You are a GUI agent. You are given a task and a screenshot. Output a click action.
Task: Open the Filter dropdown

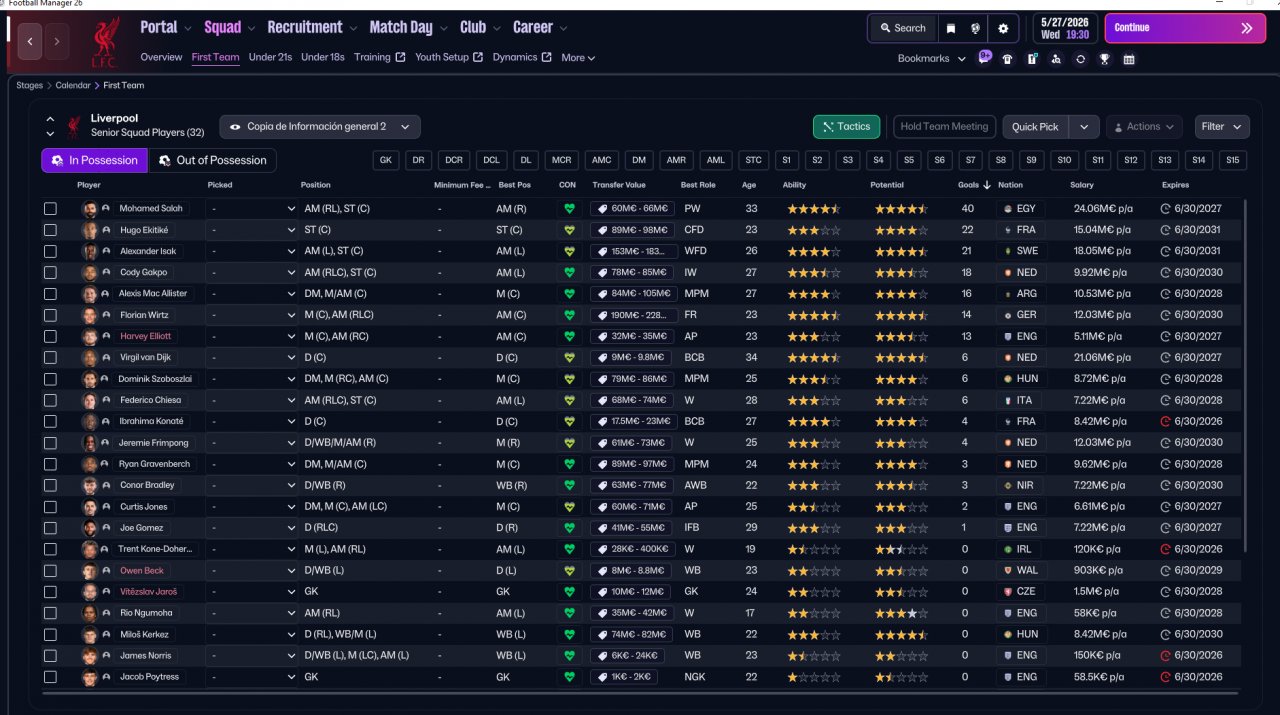1222,127
